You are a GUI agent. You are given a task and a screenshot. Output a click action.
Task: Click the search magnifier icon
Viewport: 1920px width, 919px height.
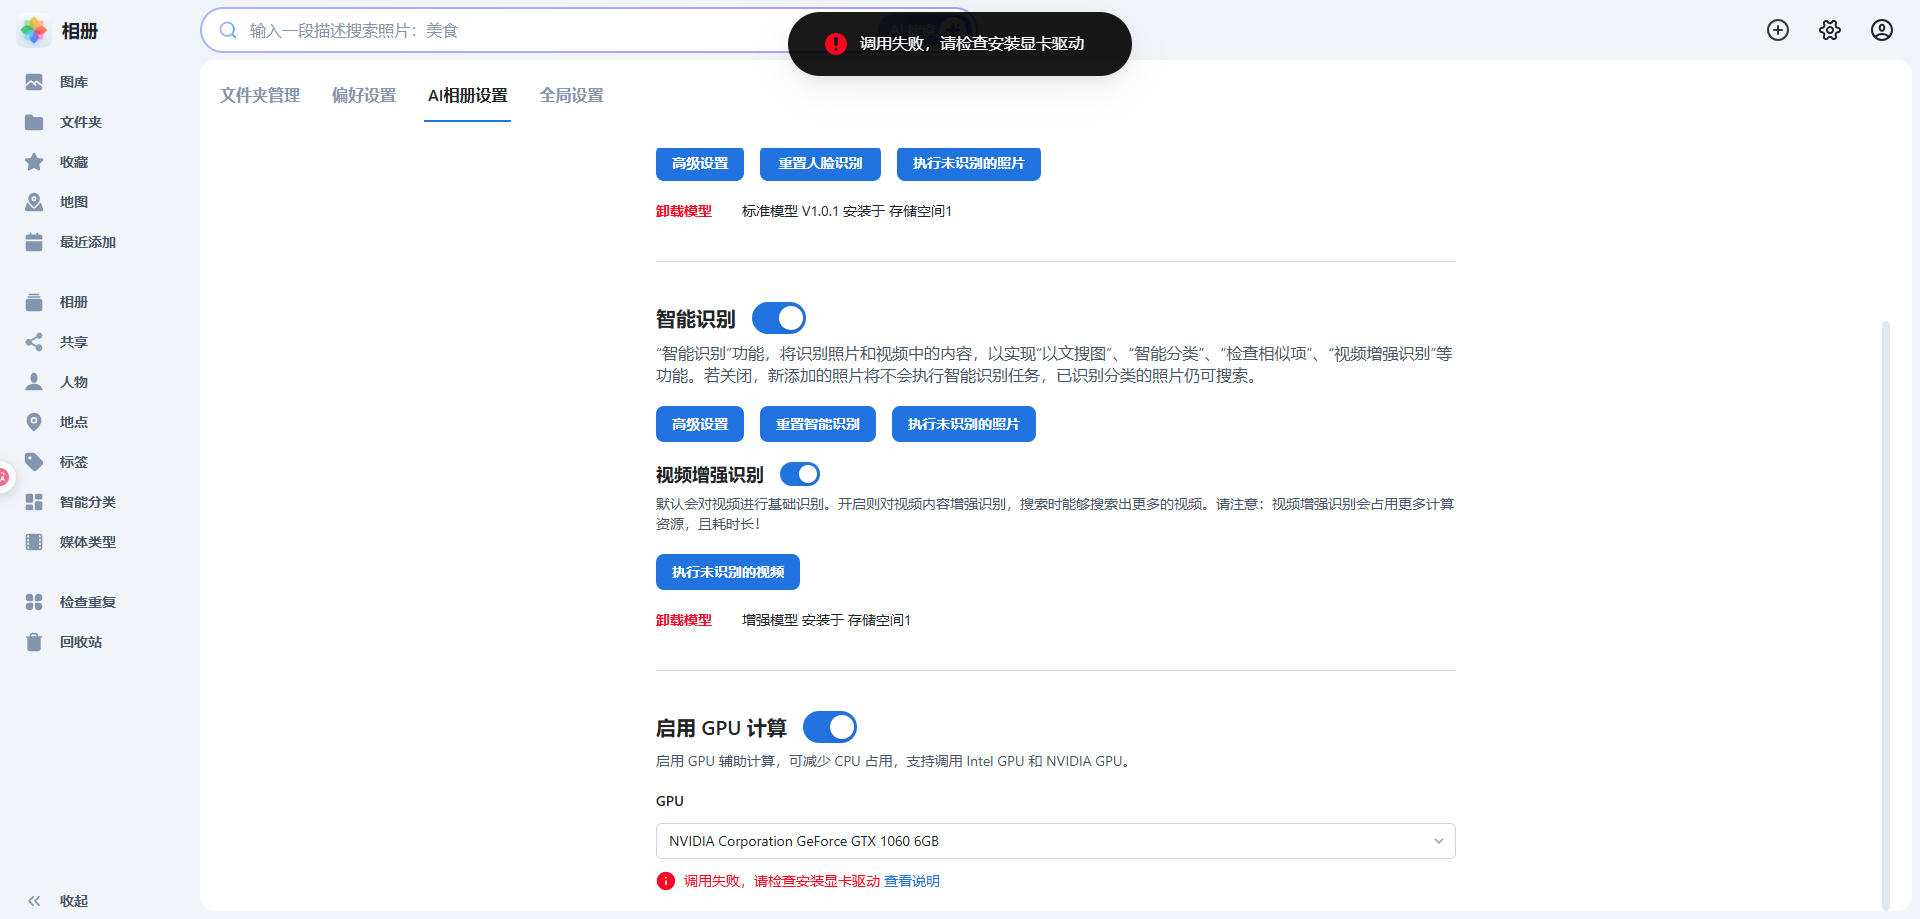click(x=228, y=30)
